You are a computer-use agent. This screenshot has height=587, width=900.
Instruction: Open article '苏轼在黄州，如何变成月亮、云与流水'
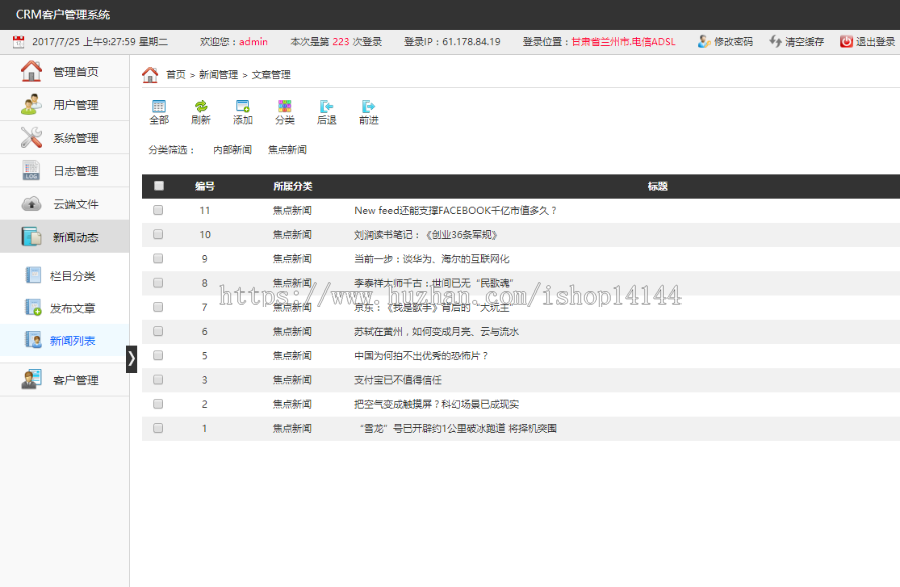tap(436, 332)
